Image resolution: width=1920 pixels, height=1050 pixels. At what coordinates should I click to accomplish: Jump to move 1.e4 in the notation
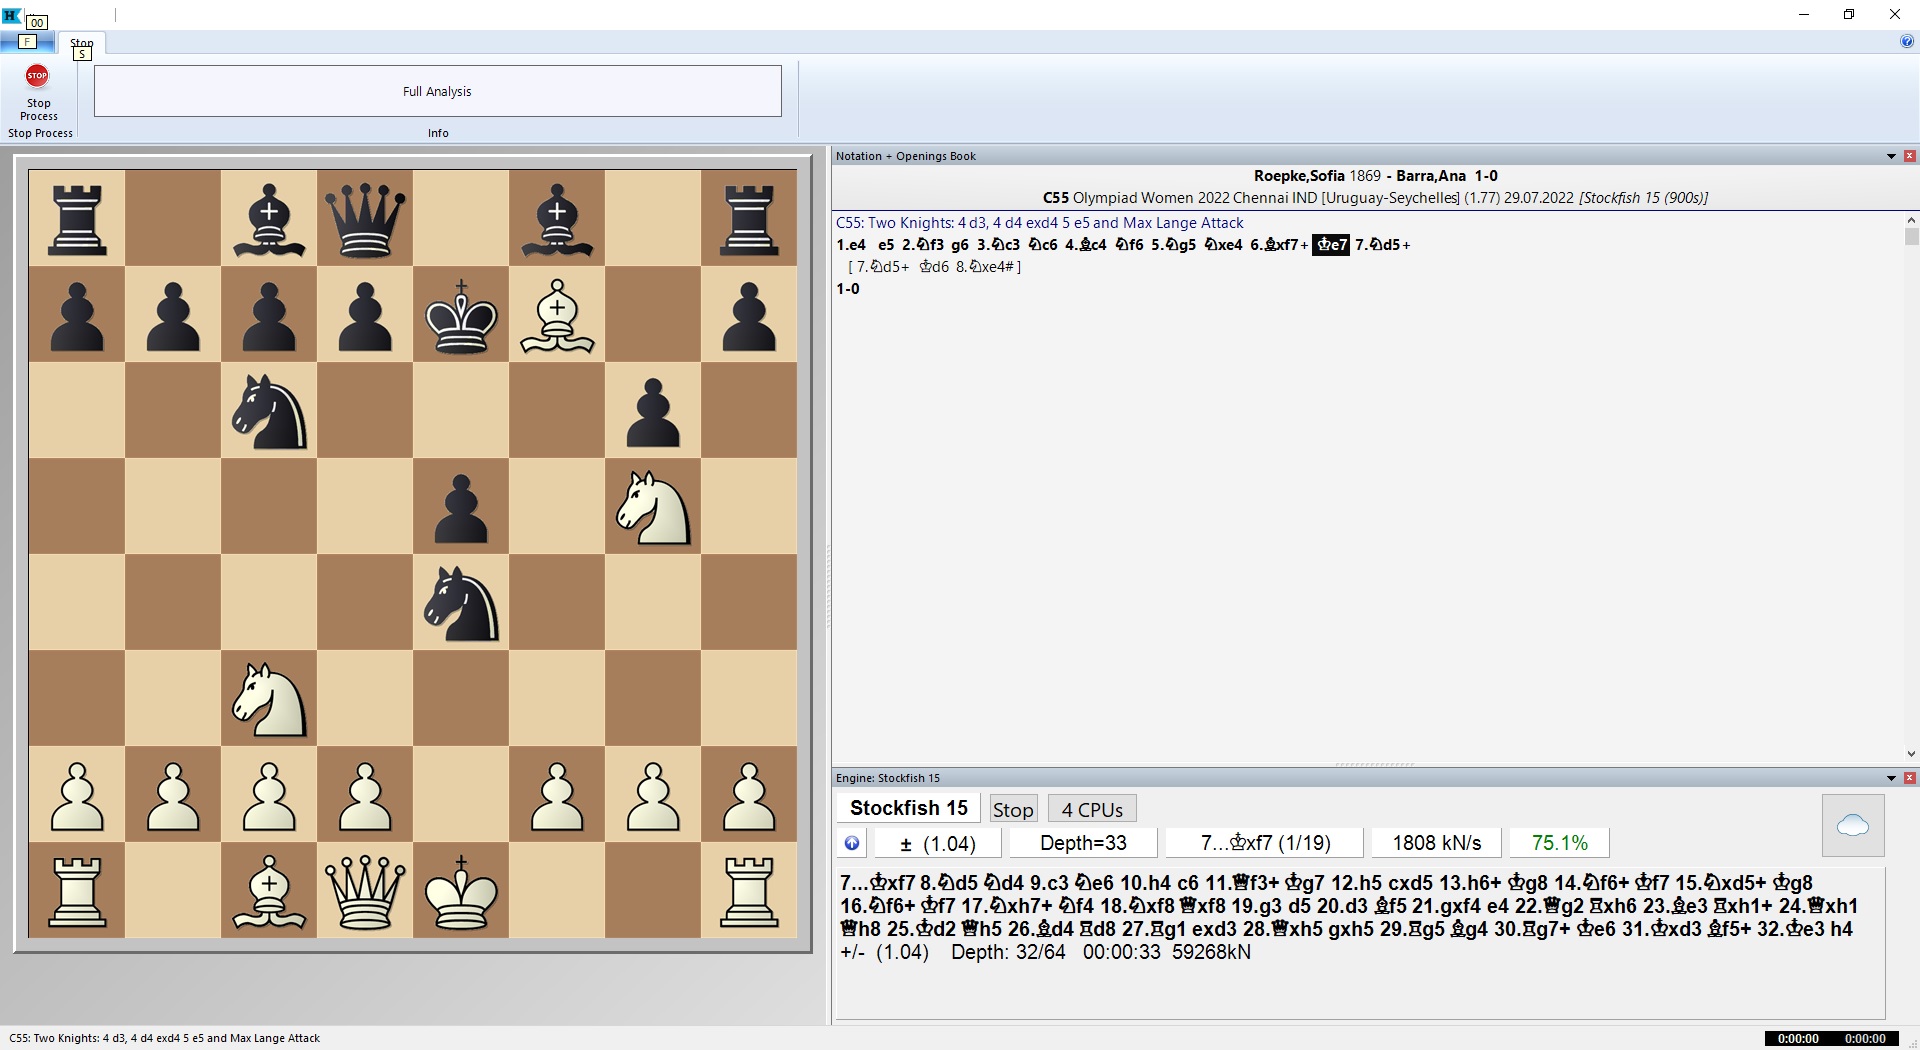[x=852, y=245]
